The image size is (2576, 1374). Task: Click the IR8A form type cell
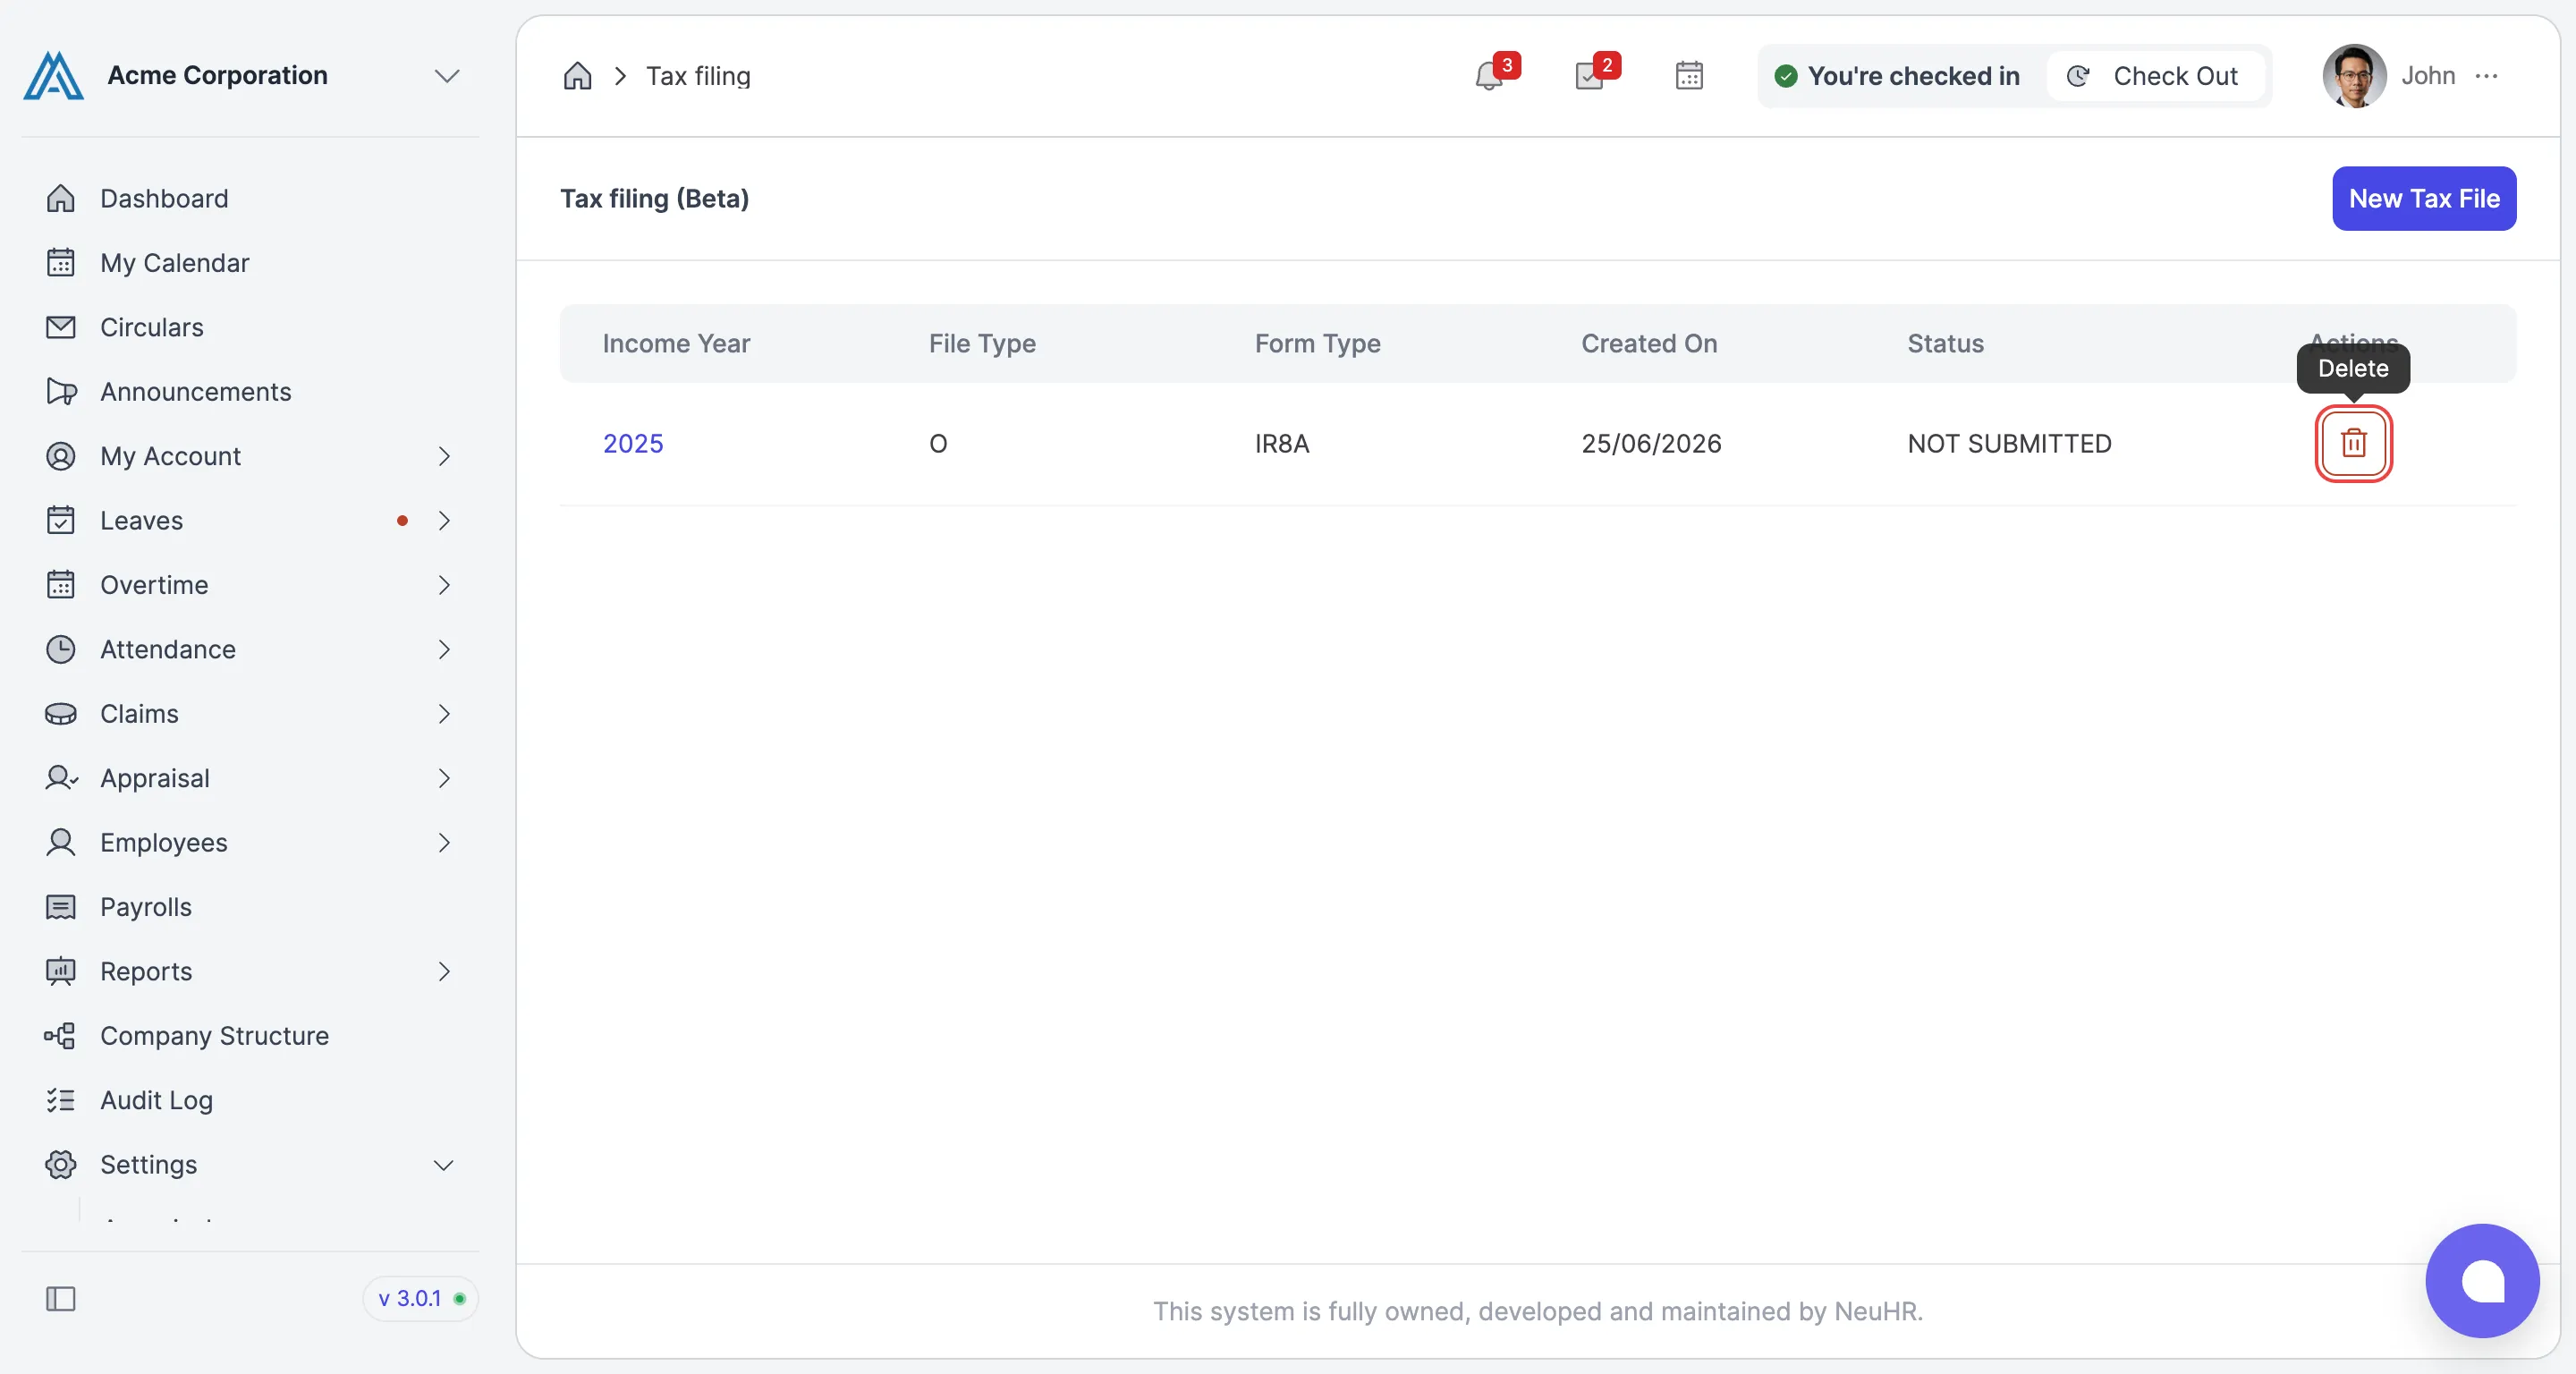pos(1282,443)
